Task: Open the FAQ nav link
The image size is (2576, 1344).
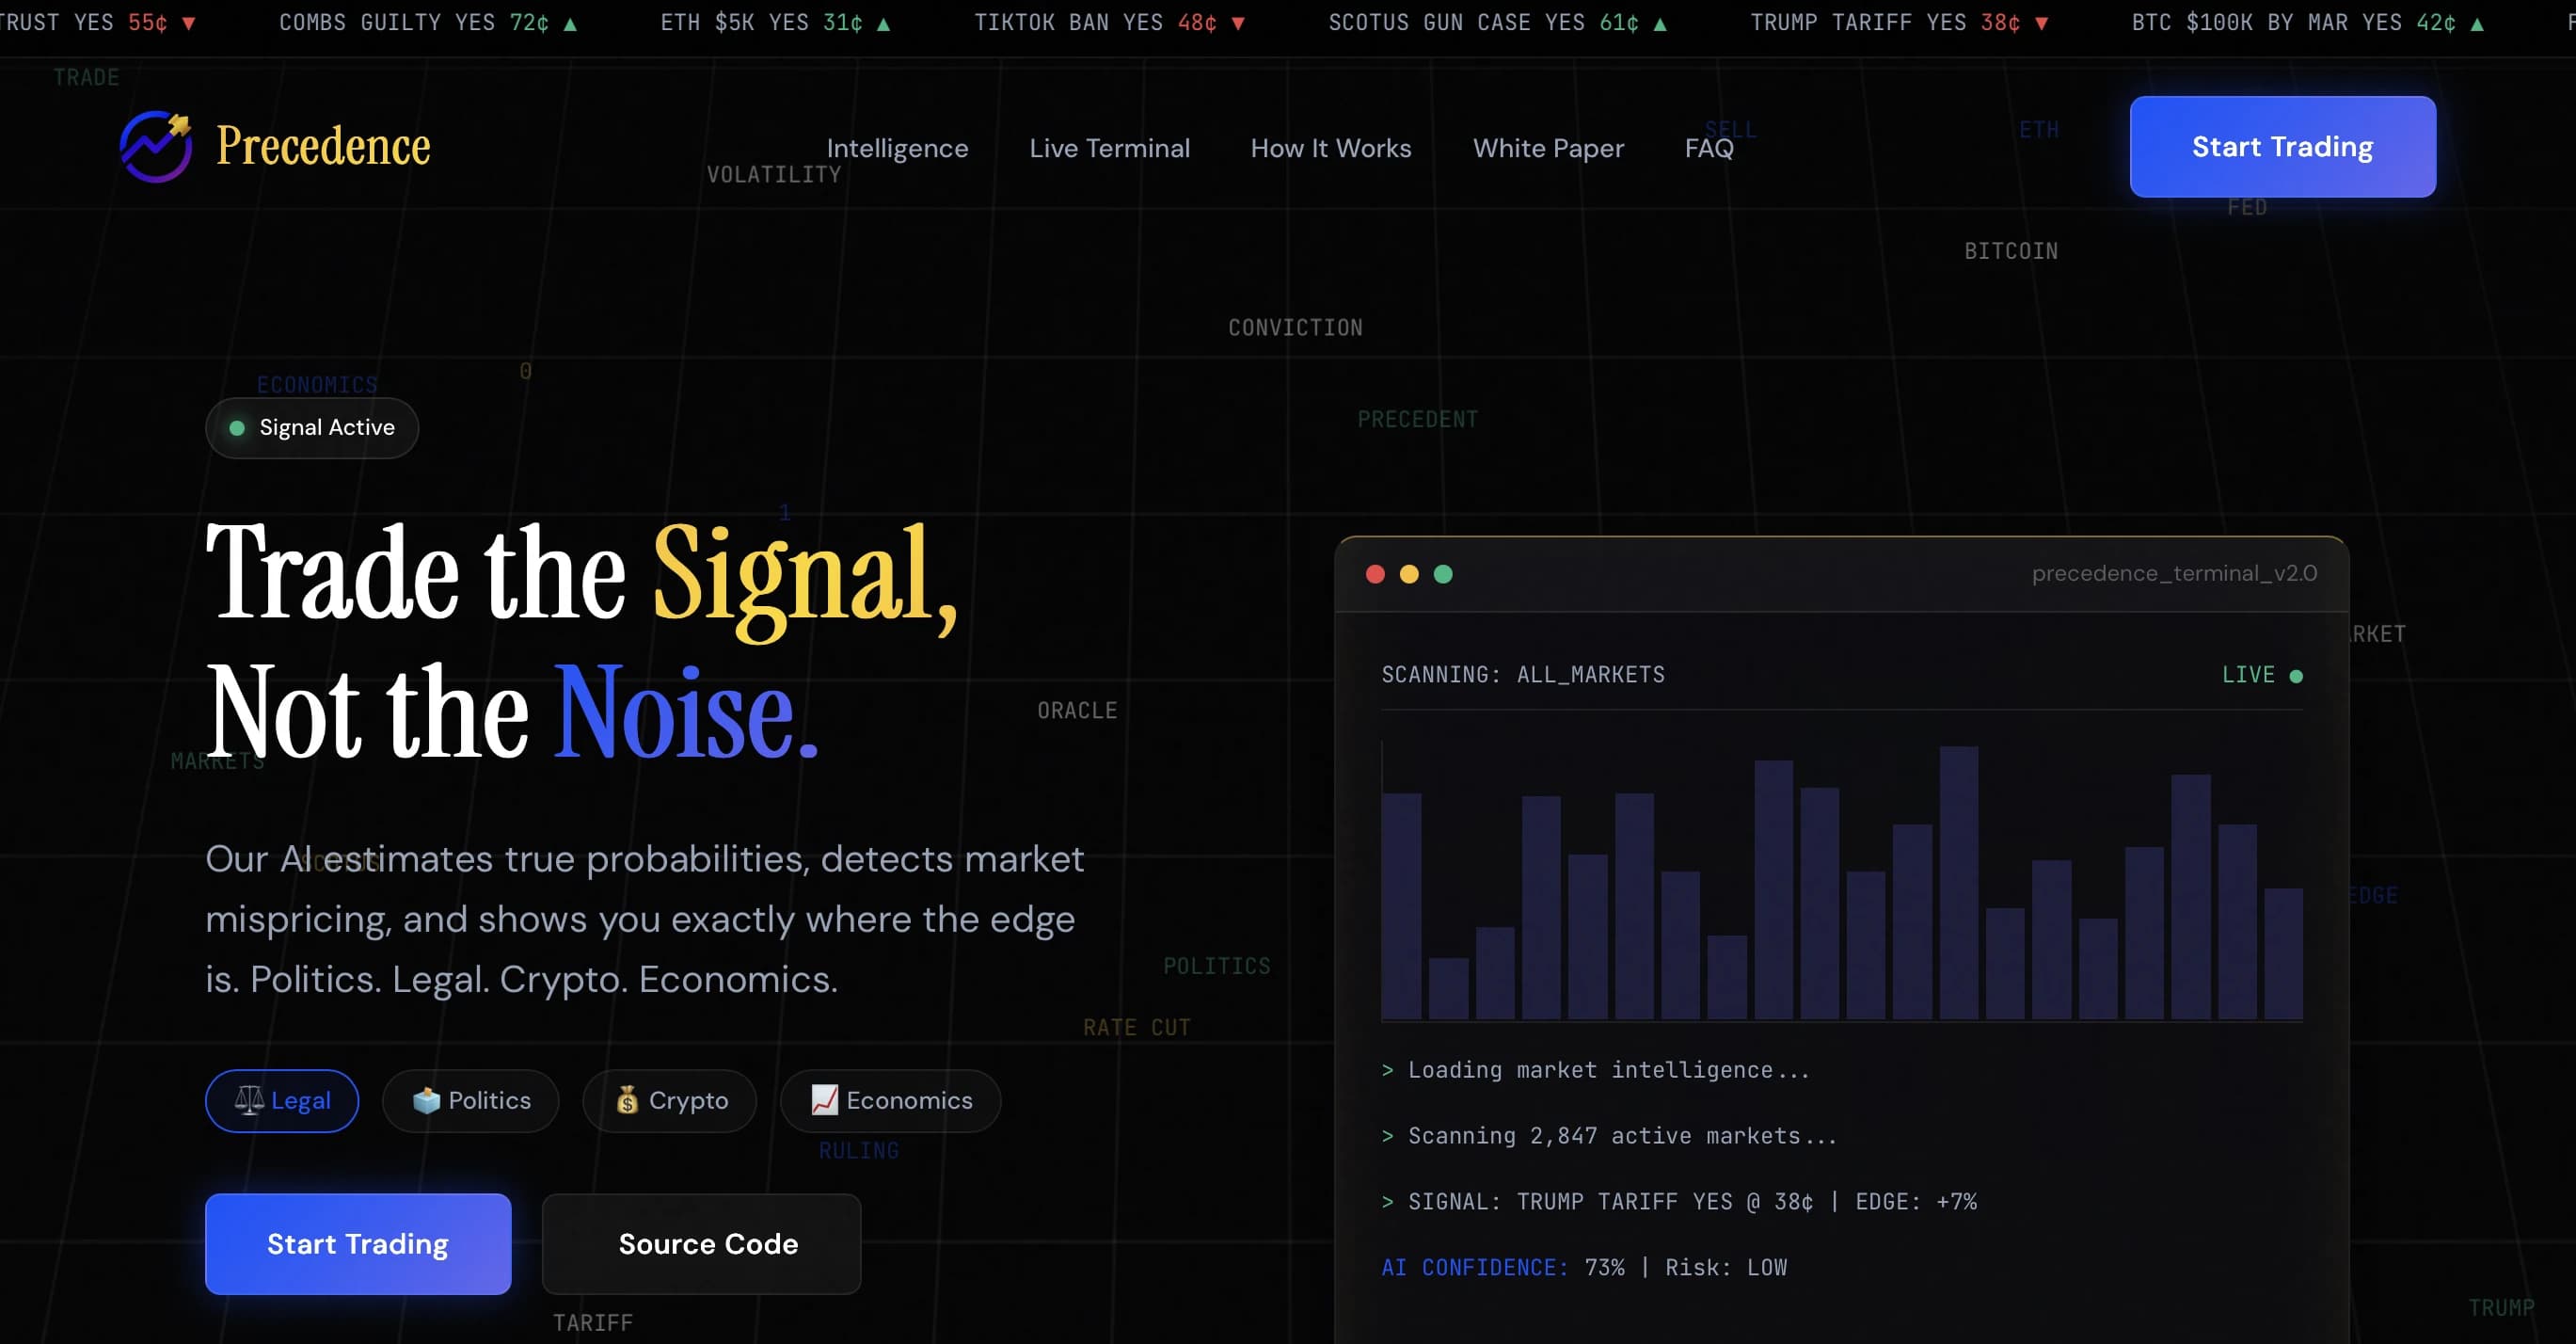Action: point(1709,148)
